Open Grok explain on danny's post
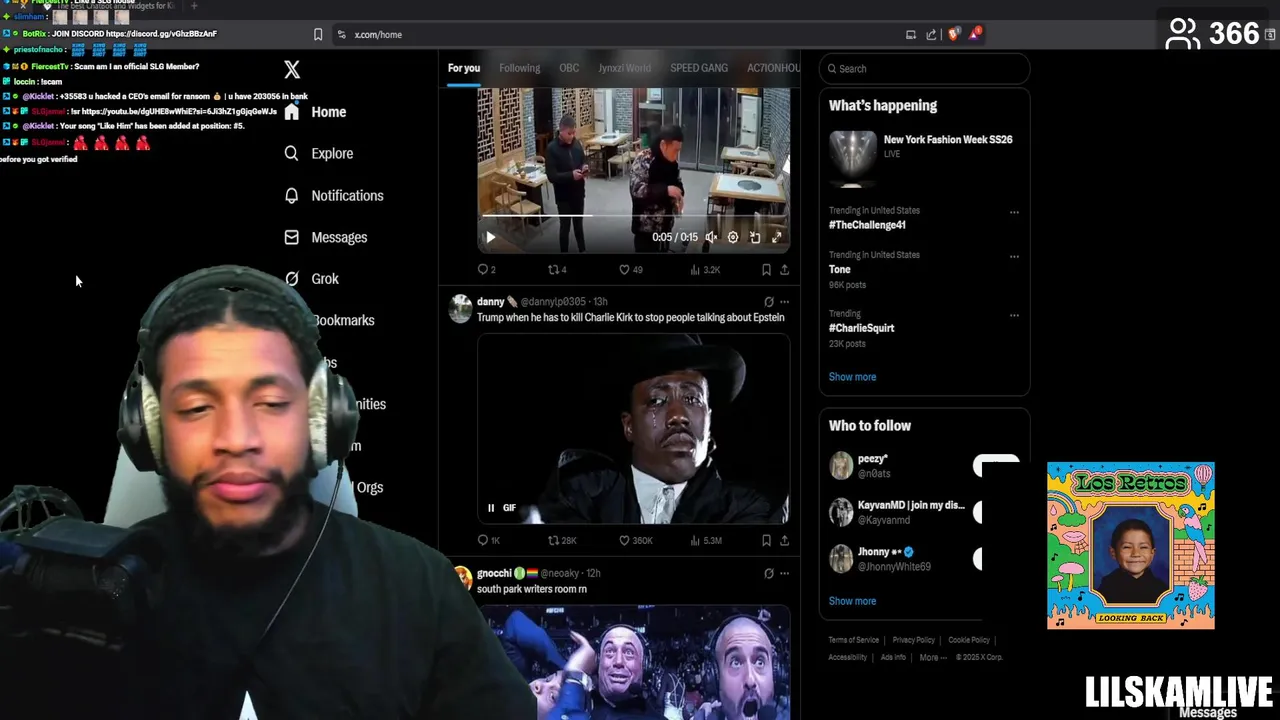Image resolution: width=1280 pixels, height=720 pixels. [x=768, y=301]
